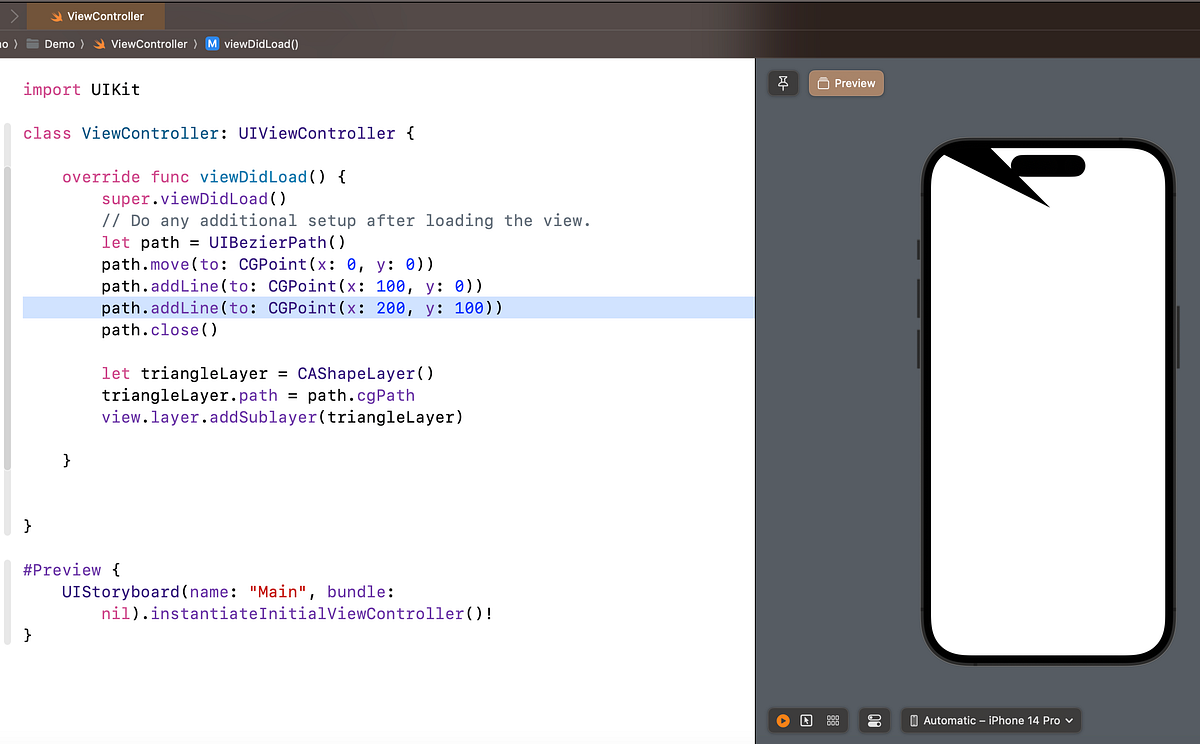Screen dimensions: 1200x744
Task: Click the iPhone preview device screen
Action: tap(1047, 400)
